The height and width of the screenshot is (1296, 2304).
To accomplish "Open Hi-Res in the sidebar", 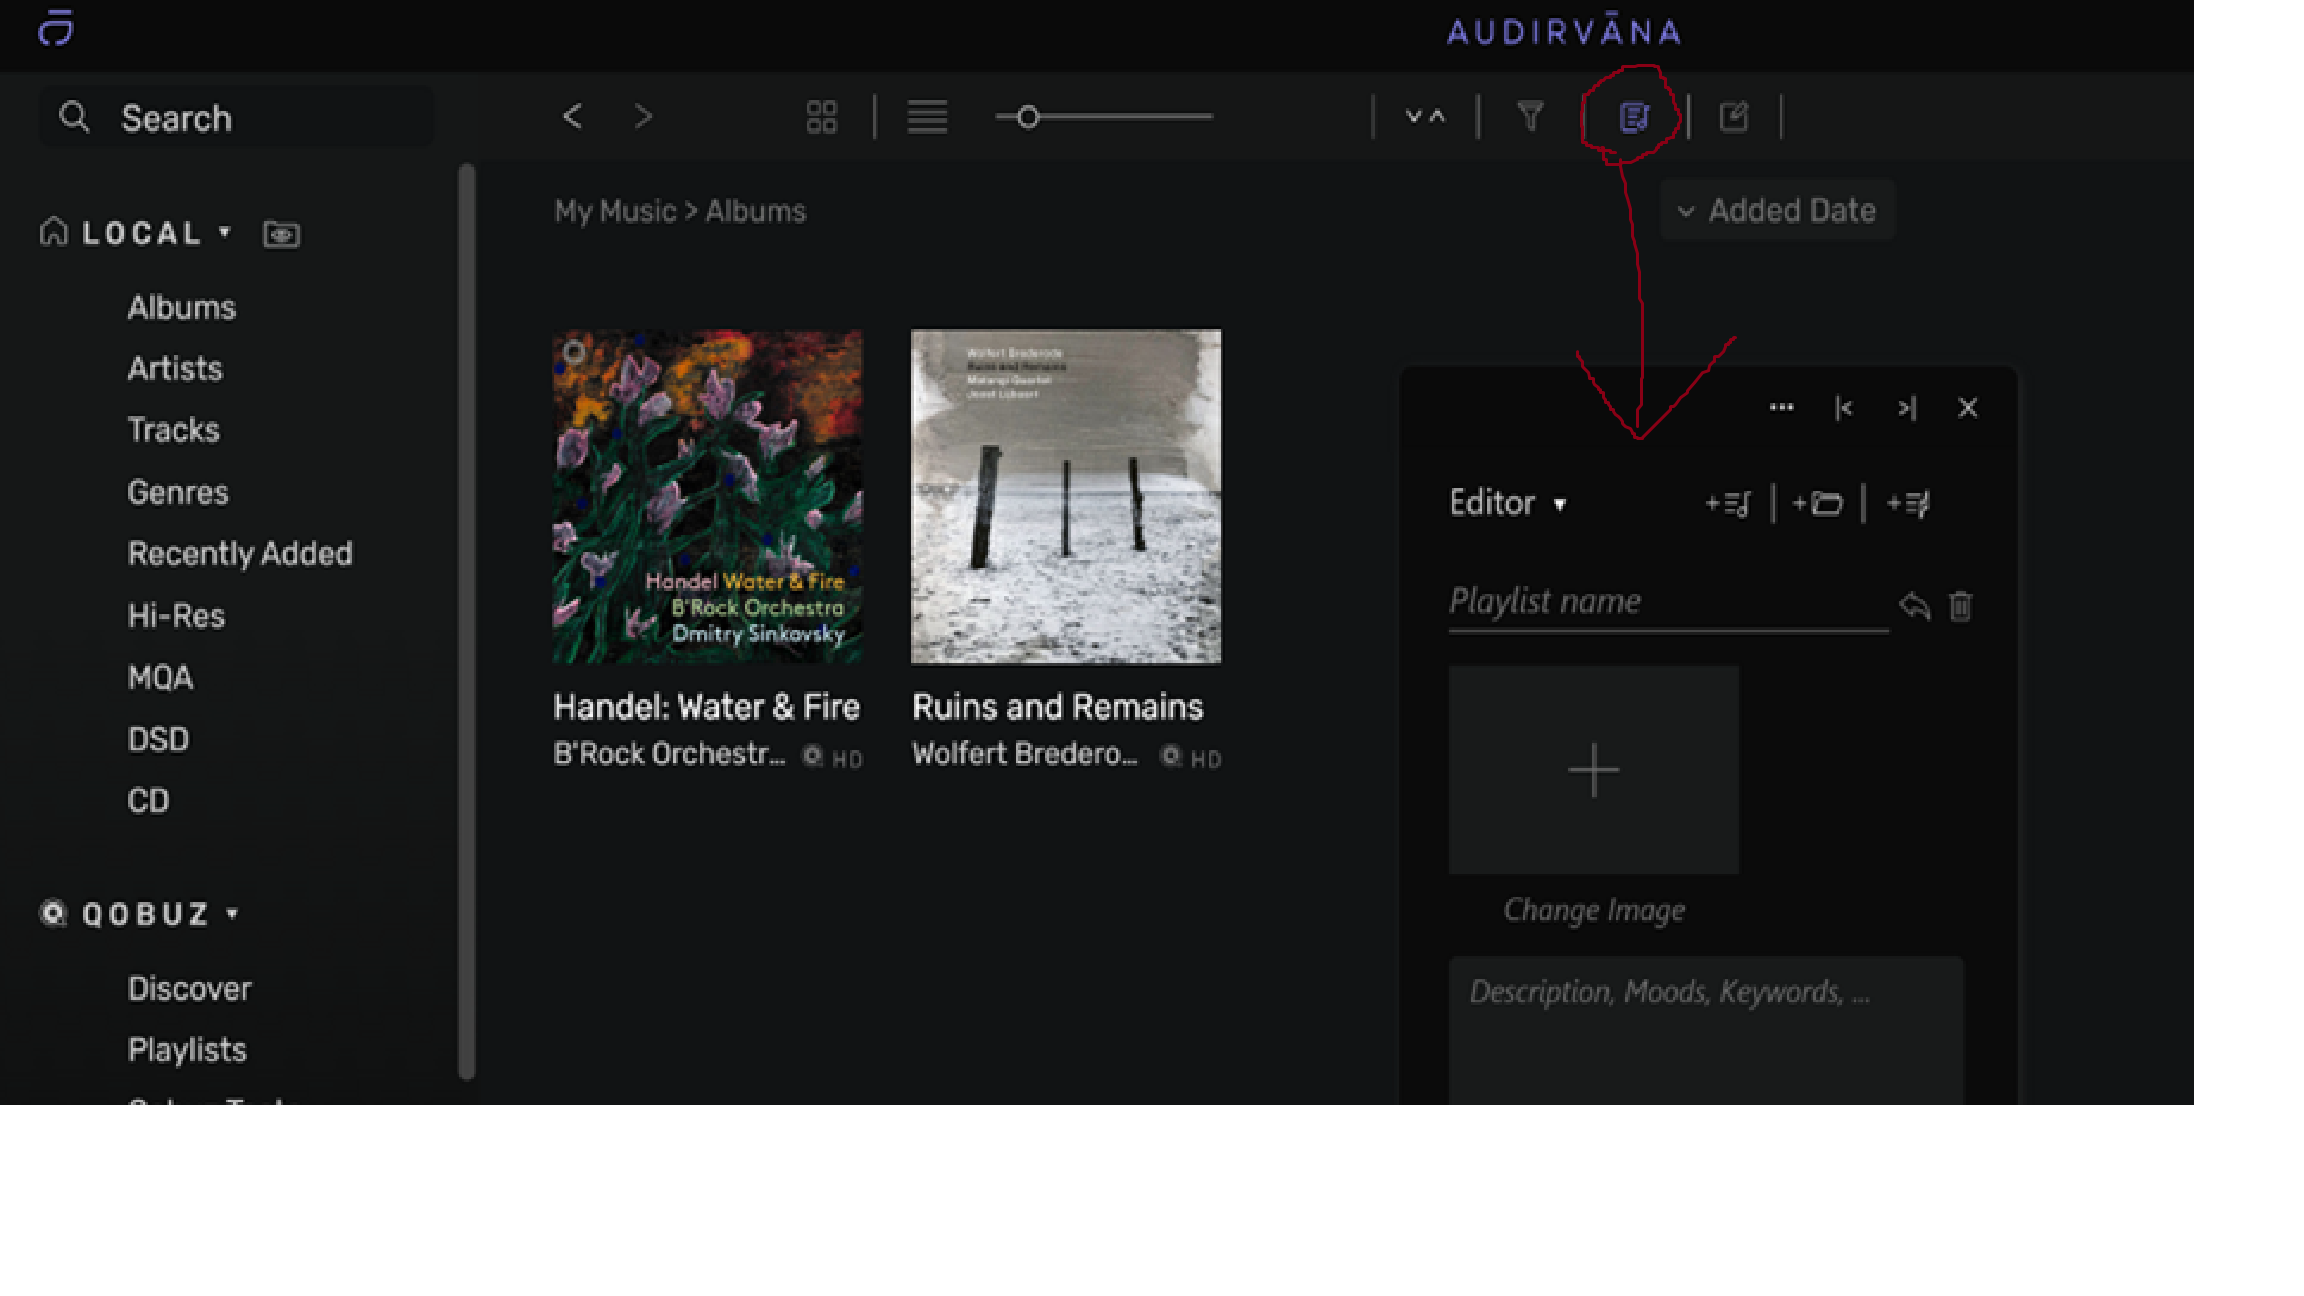I will [x=176, y=615].
